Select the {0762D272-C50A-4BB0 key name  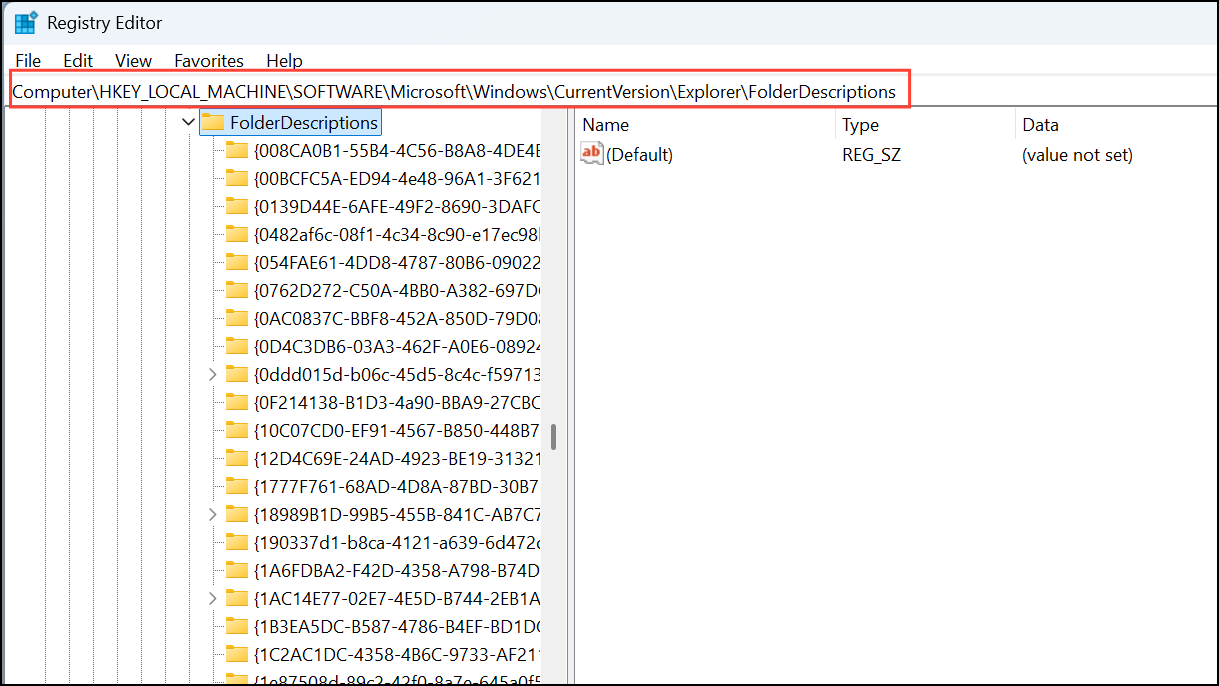click(x=397, y=291)
